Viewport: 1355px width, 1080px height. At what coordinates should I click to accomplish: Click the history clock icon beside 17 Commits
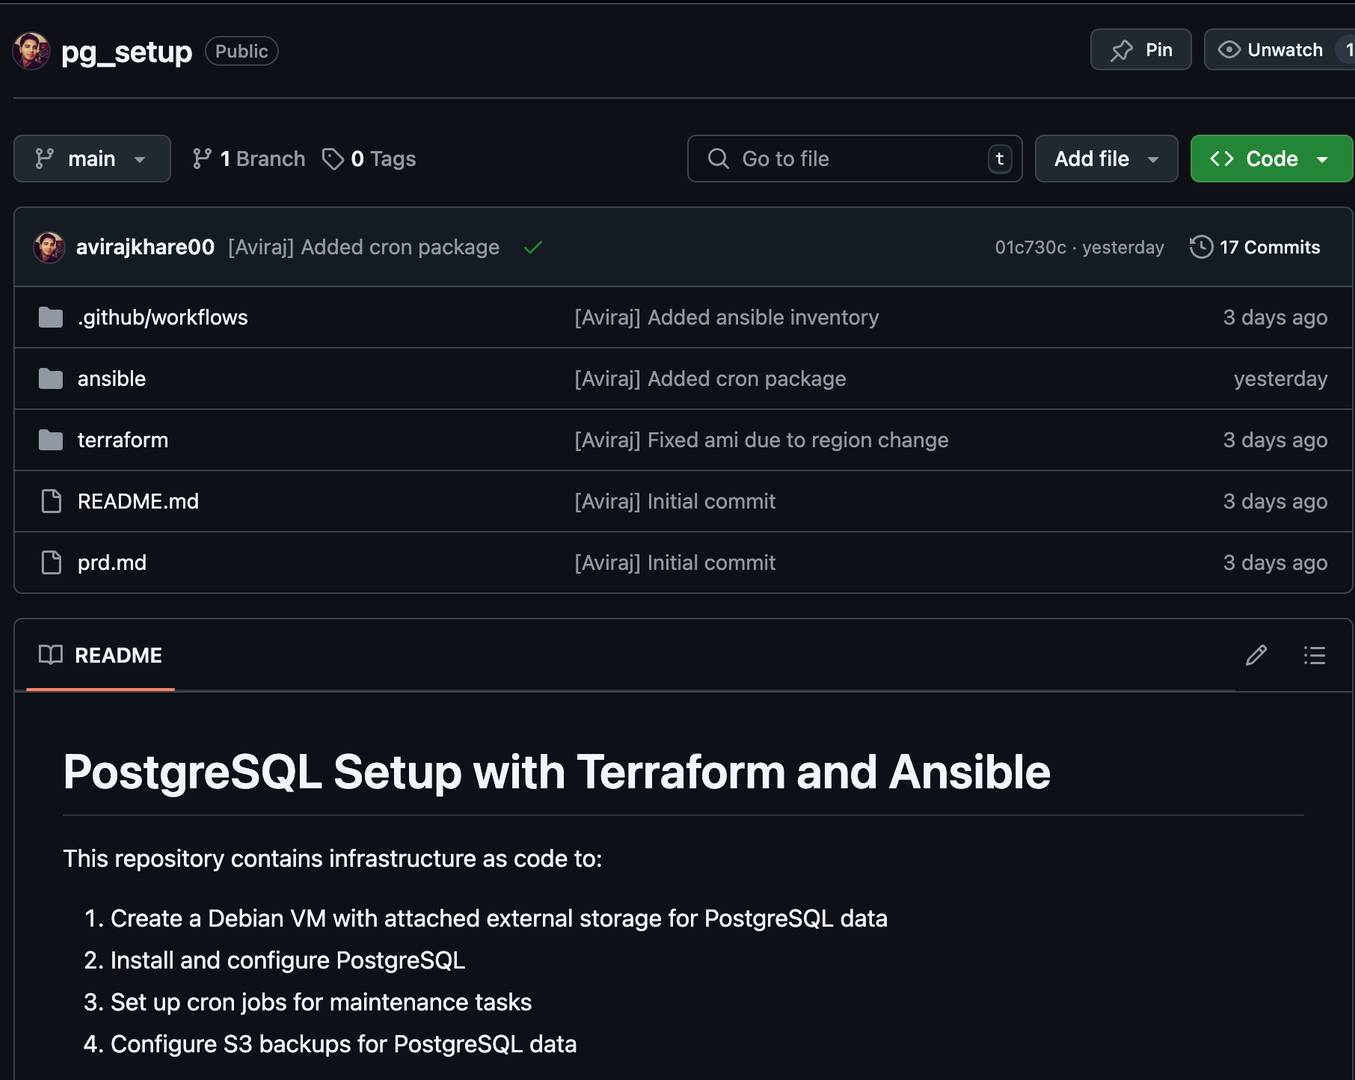click(1201, 247)
